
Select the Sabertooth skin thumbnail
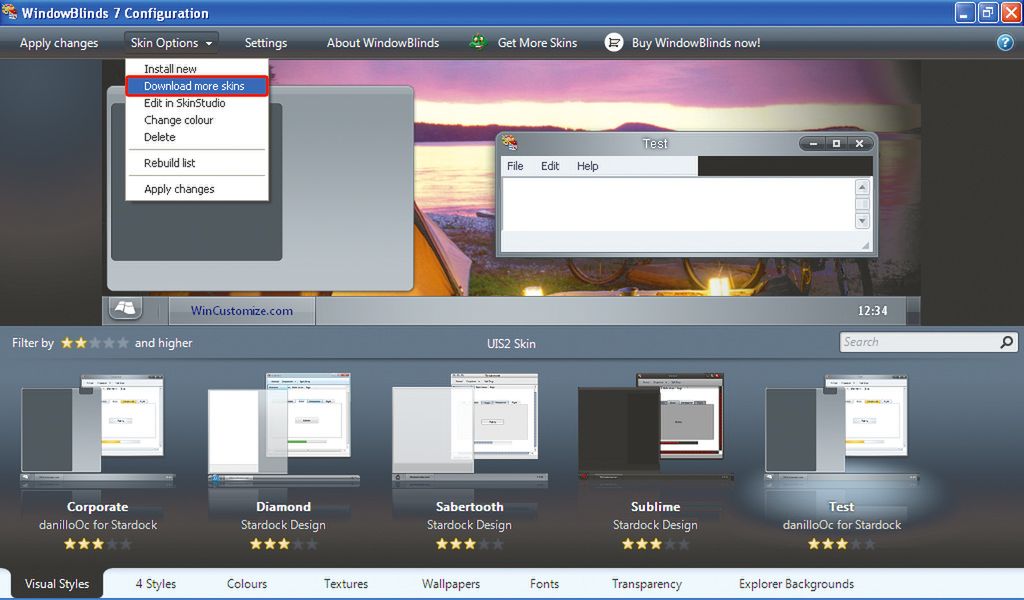pyautogui.click(x=469, y=431)
